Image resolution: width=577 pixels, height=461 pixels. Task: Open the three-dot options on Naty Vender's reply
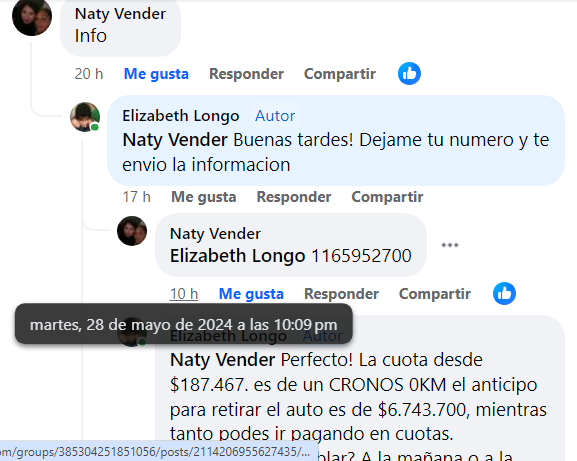tap(450, 245)
